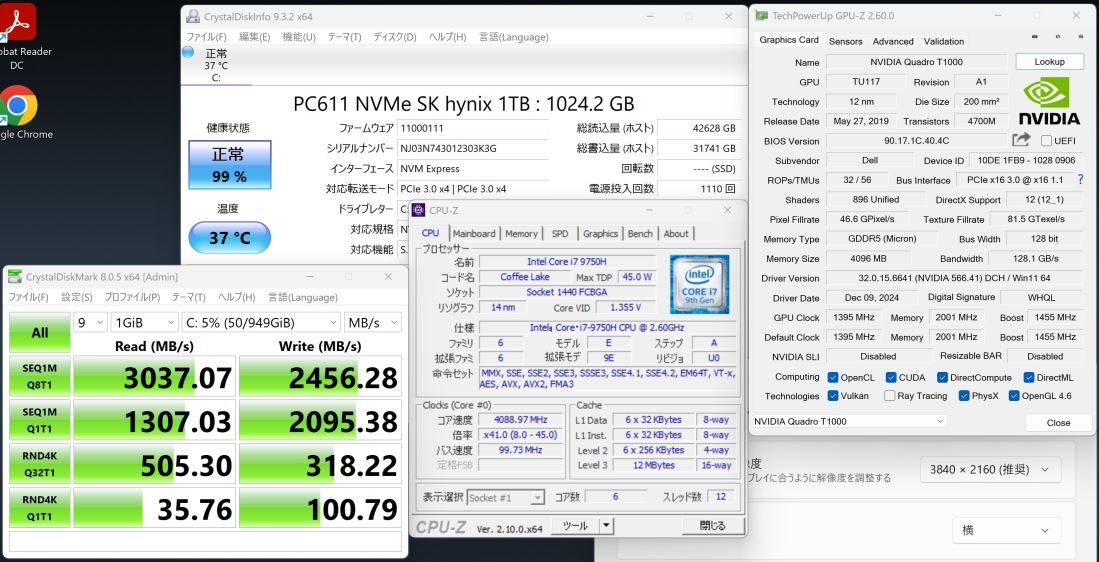Image resolution: width=1099 pixels, height=562 pixels.
Task: Run the RND4K Q1T1 test button
Action: pyautogui.click(x=39, y=507)
